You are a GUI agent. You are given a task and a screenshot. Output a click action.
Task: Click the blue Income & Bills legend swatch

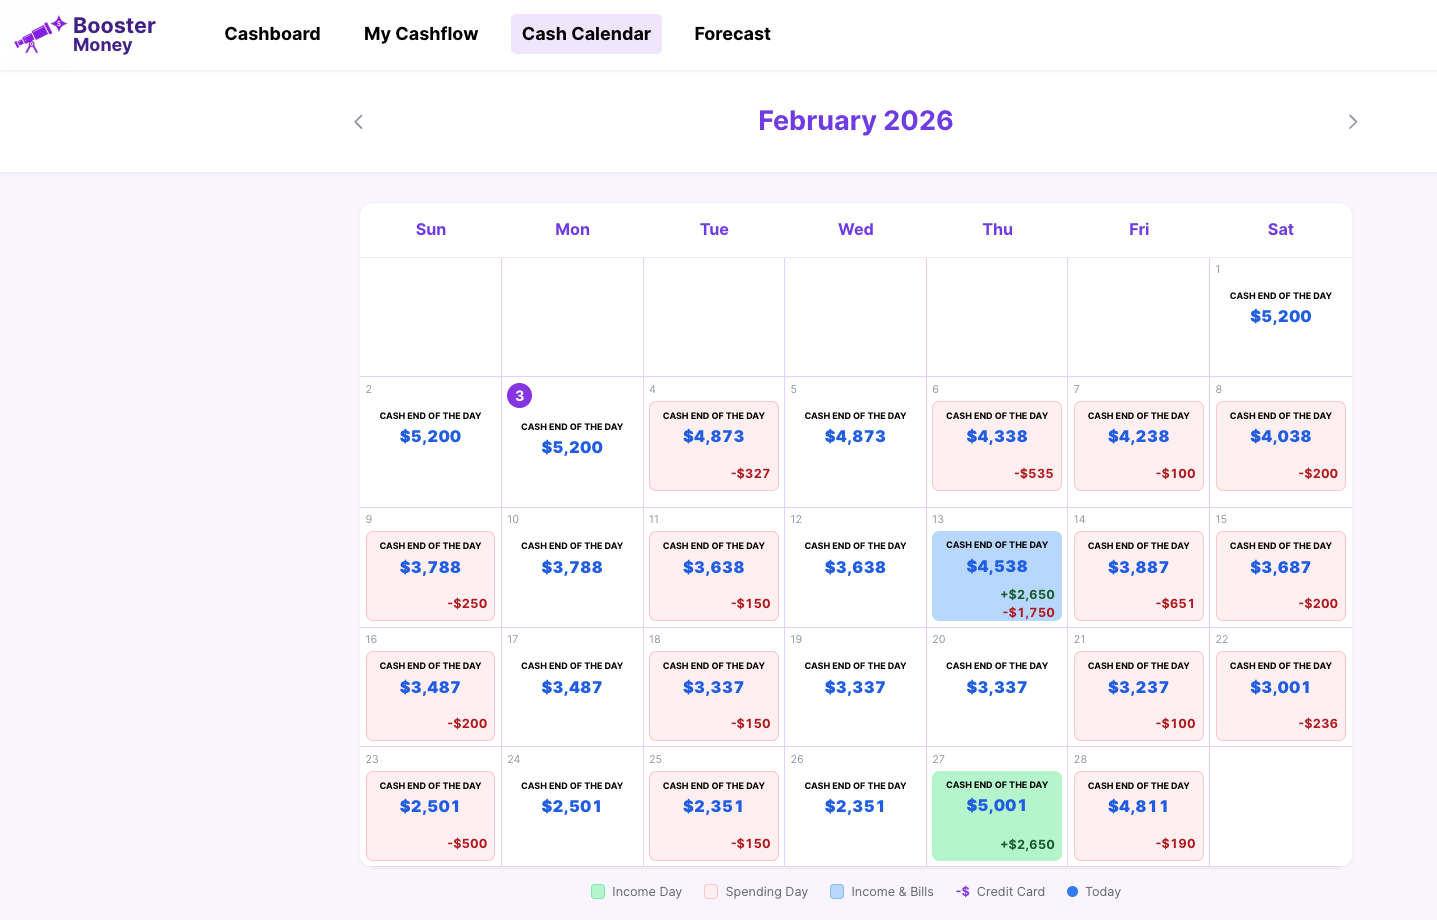tap(837, 891)
